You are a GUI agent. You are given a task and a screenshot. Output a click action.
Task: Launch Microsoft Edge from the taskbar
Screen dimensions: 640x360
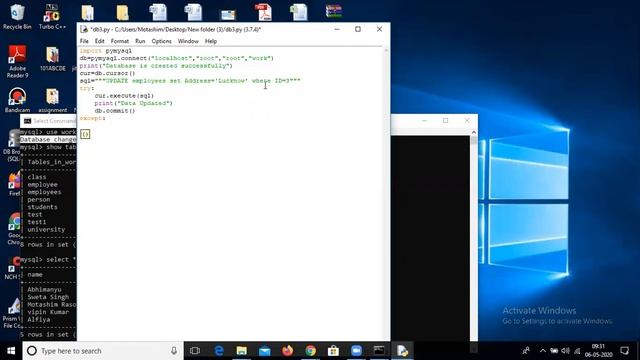click(219, 351)
